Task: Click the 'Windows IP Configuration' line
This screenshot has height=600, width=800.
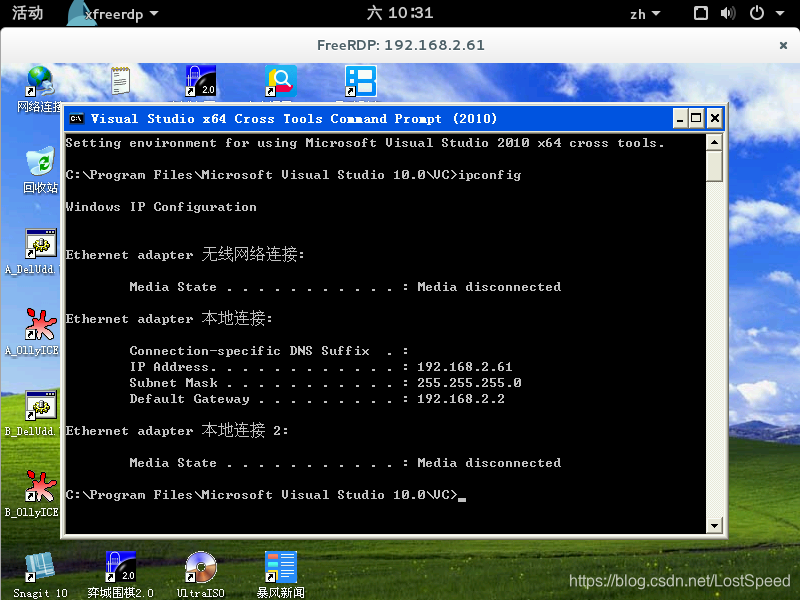Action: pos(161,207)
